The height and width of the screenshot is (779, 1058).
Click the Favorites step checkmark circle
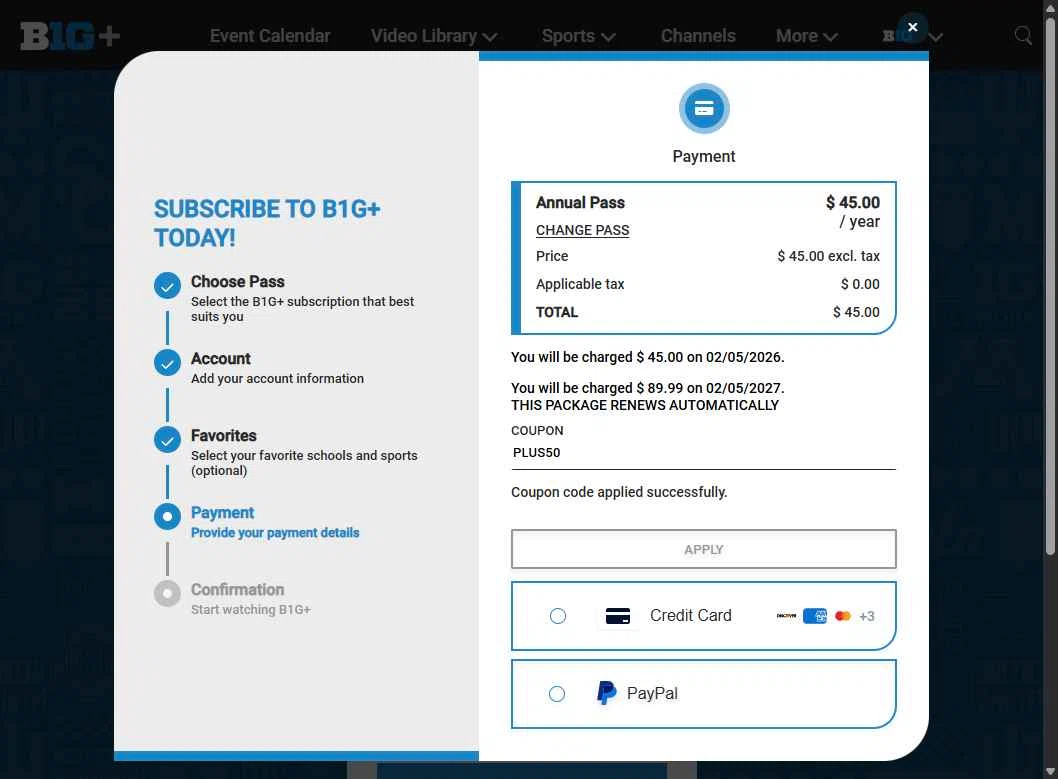coord(167,440)
